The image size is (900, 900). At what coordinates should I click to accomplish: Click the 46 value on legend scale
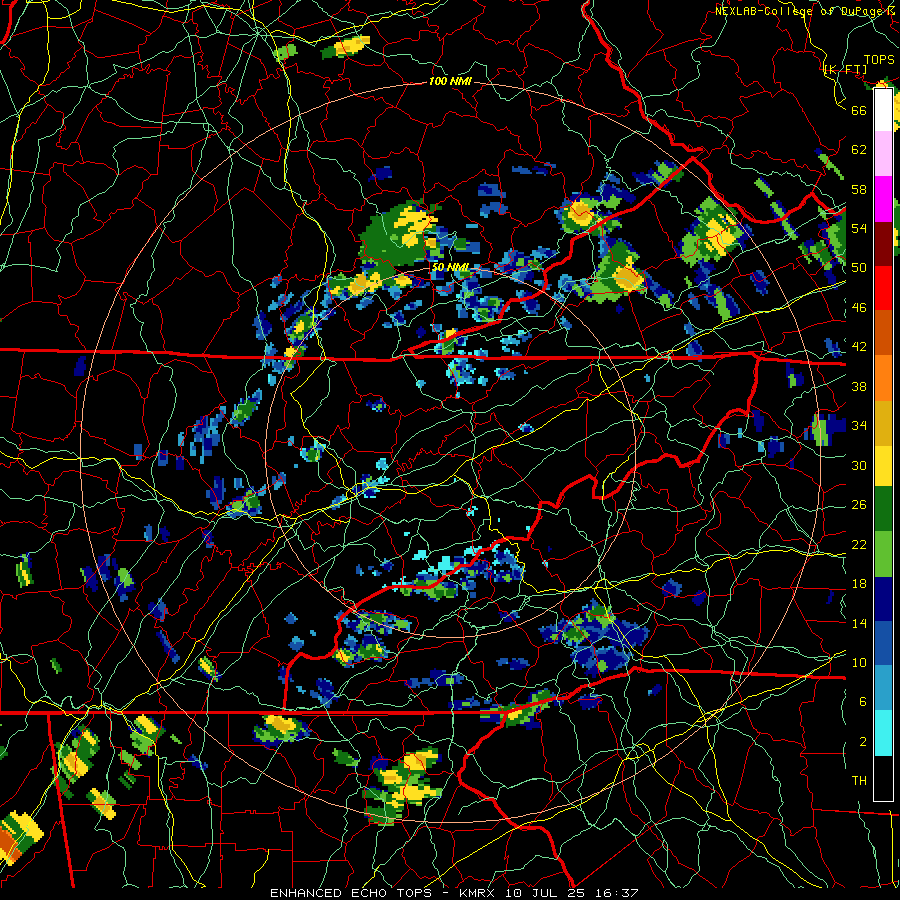pos(859,308)
